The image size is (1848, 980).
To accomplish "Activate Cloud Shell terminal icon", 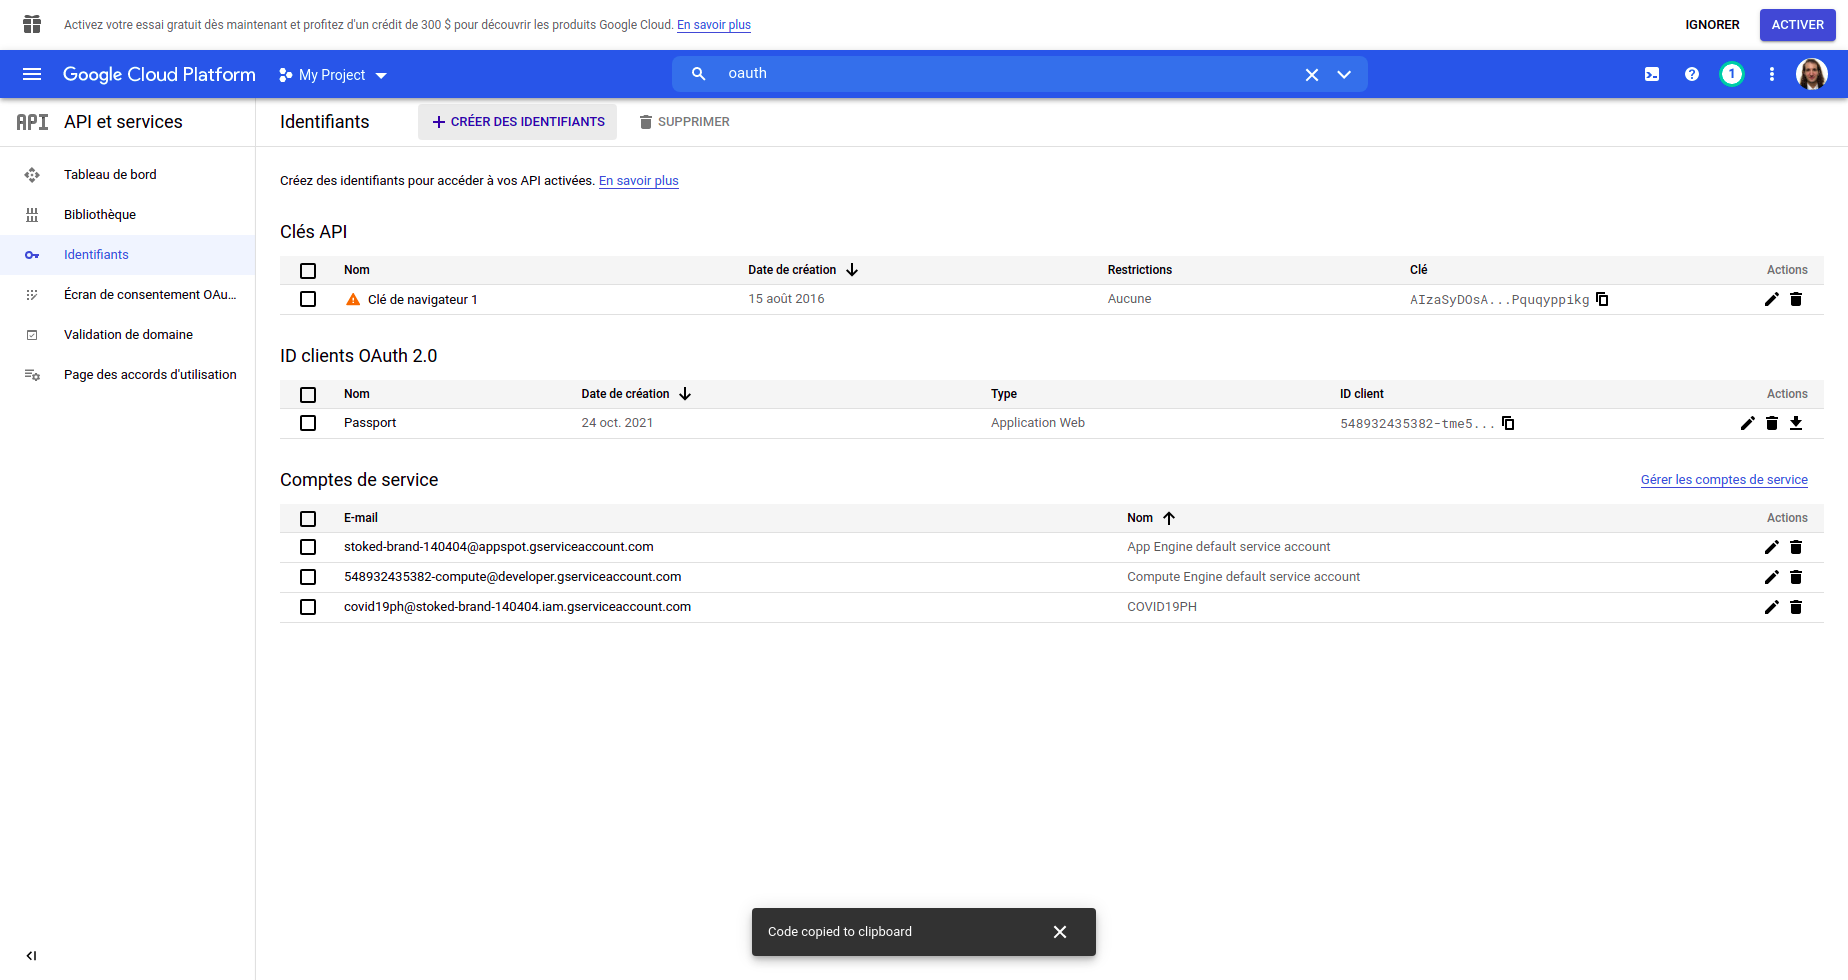I will pos(1652,74).
